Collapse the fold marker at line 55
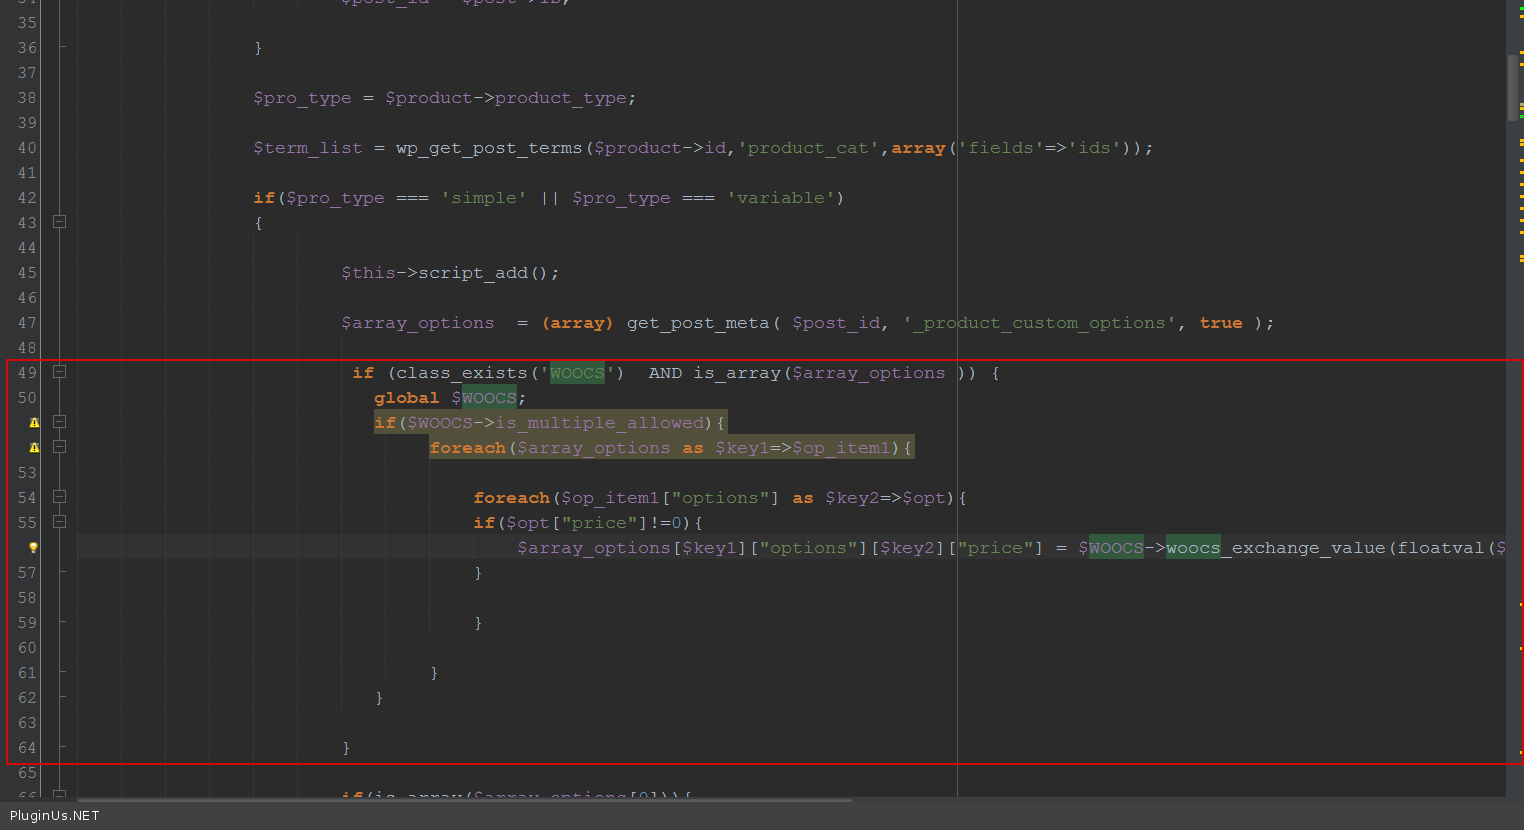 [x=59, y=522]
